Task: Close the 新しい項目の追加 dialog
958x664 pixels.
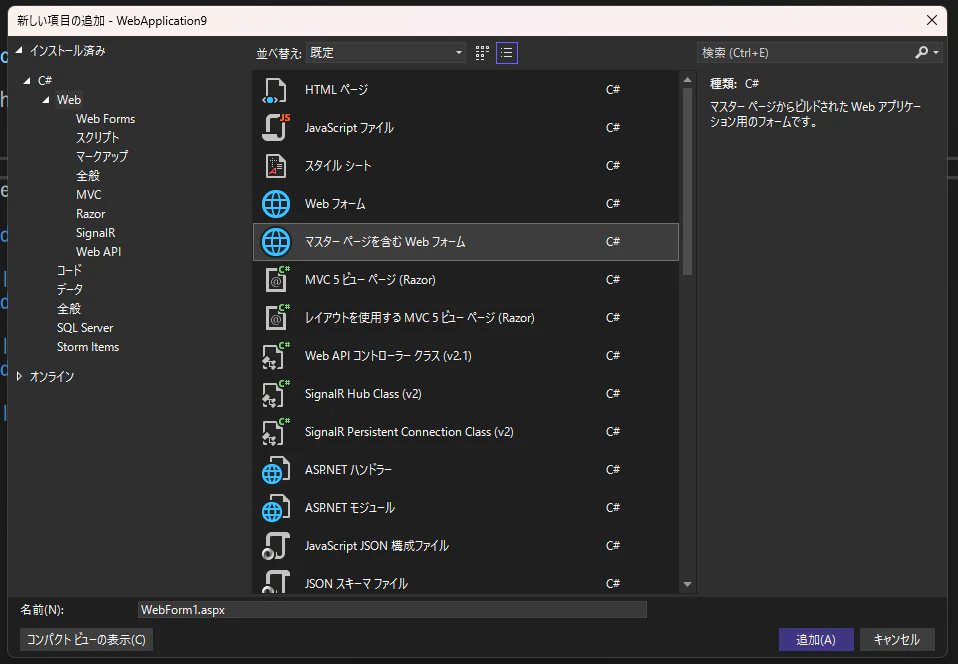Action: 932,20
